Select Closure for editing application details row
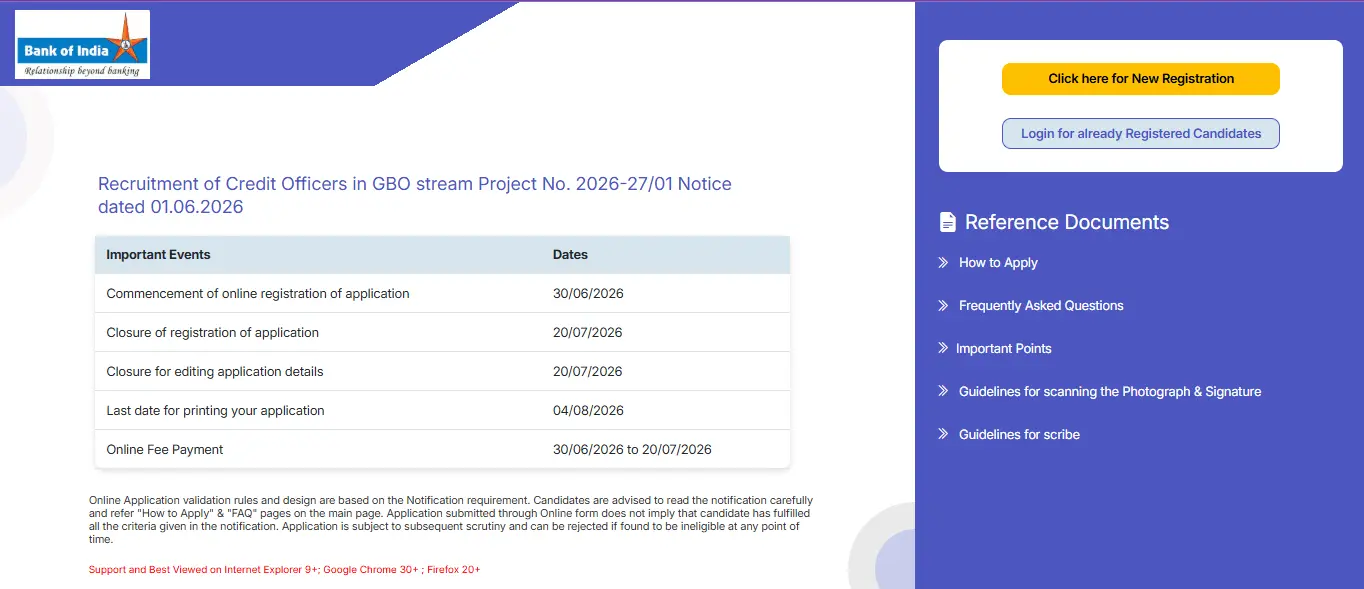Viewport: 1364px width, 589px height. pyautogui.click(x=442, y=371)
